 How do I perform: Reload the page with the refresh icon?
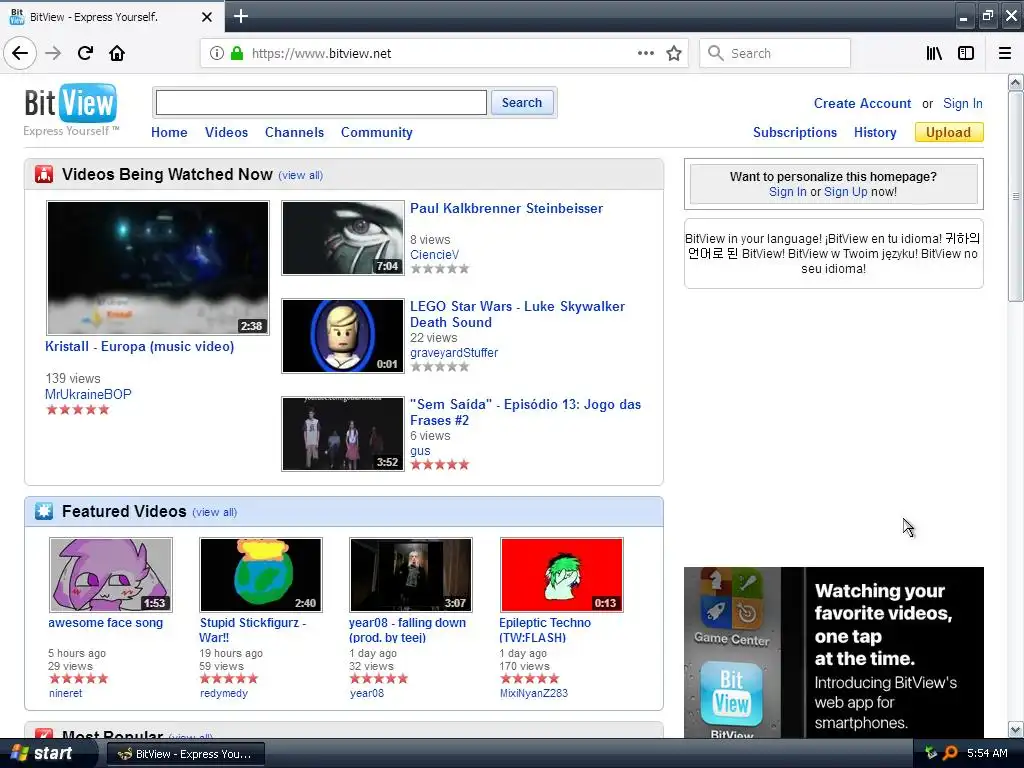[x=85, y=53]
